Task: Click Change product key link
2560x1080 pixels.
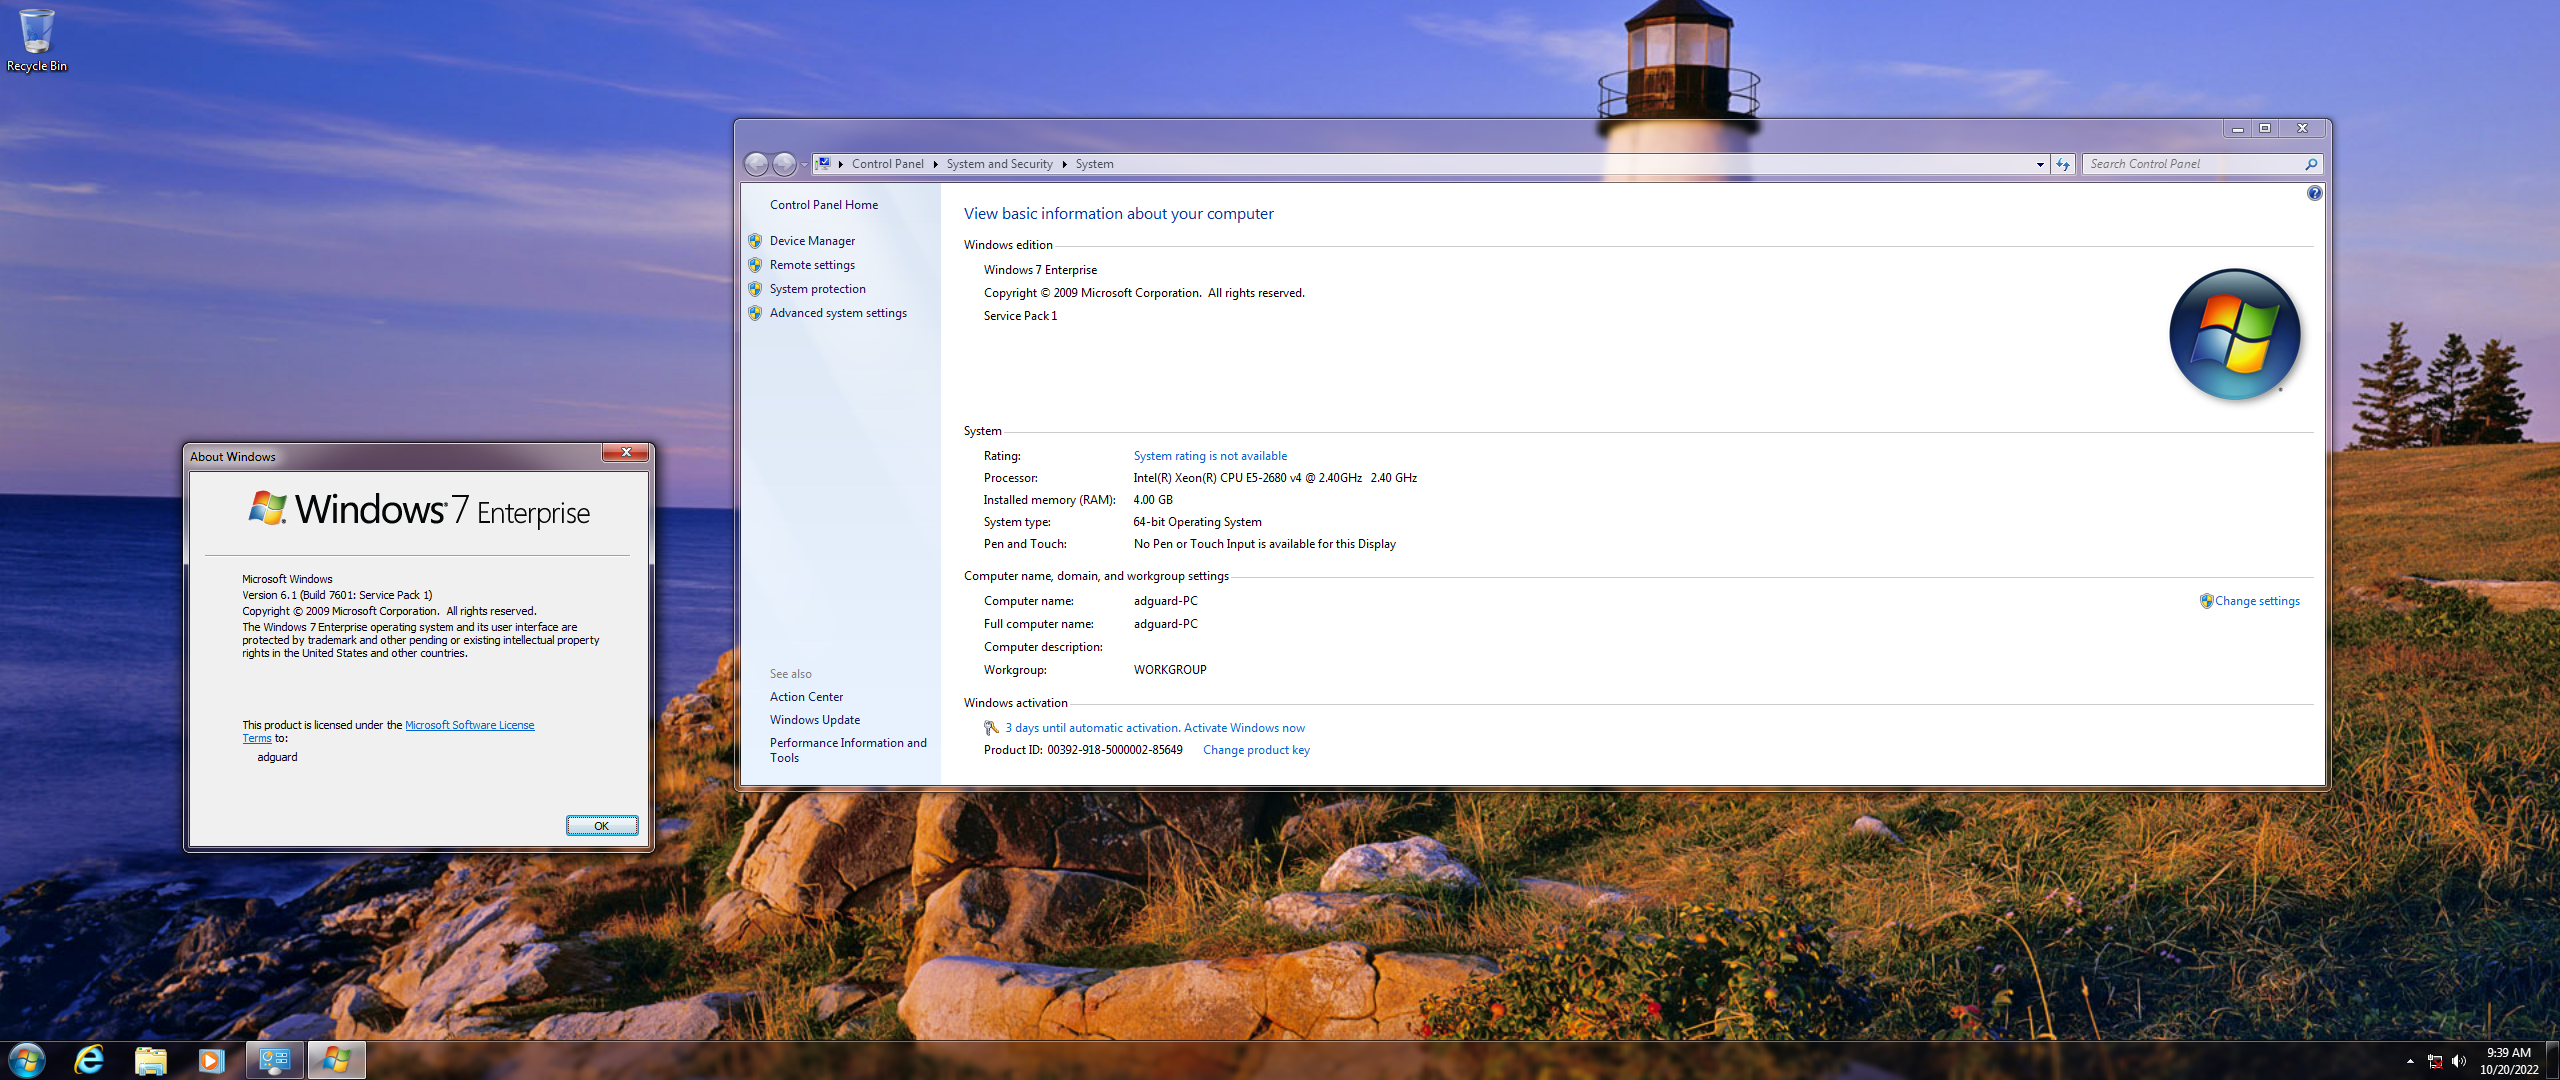Action: point(1256,750)
